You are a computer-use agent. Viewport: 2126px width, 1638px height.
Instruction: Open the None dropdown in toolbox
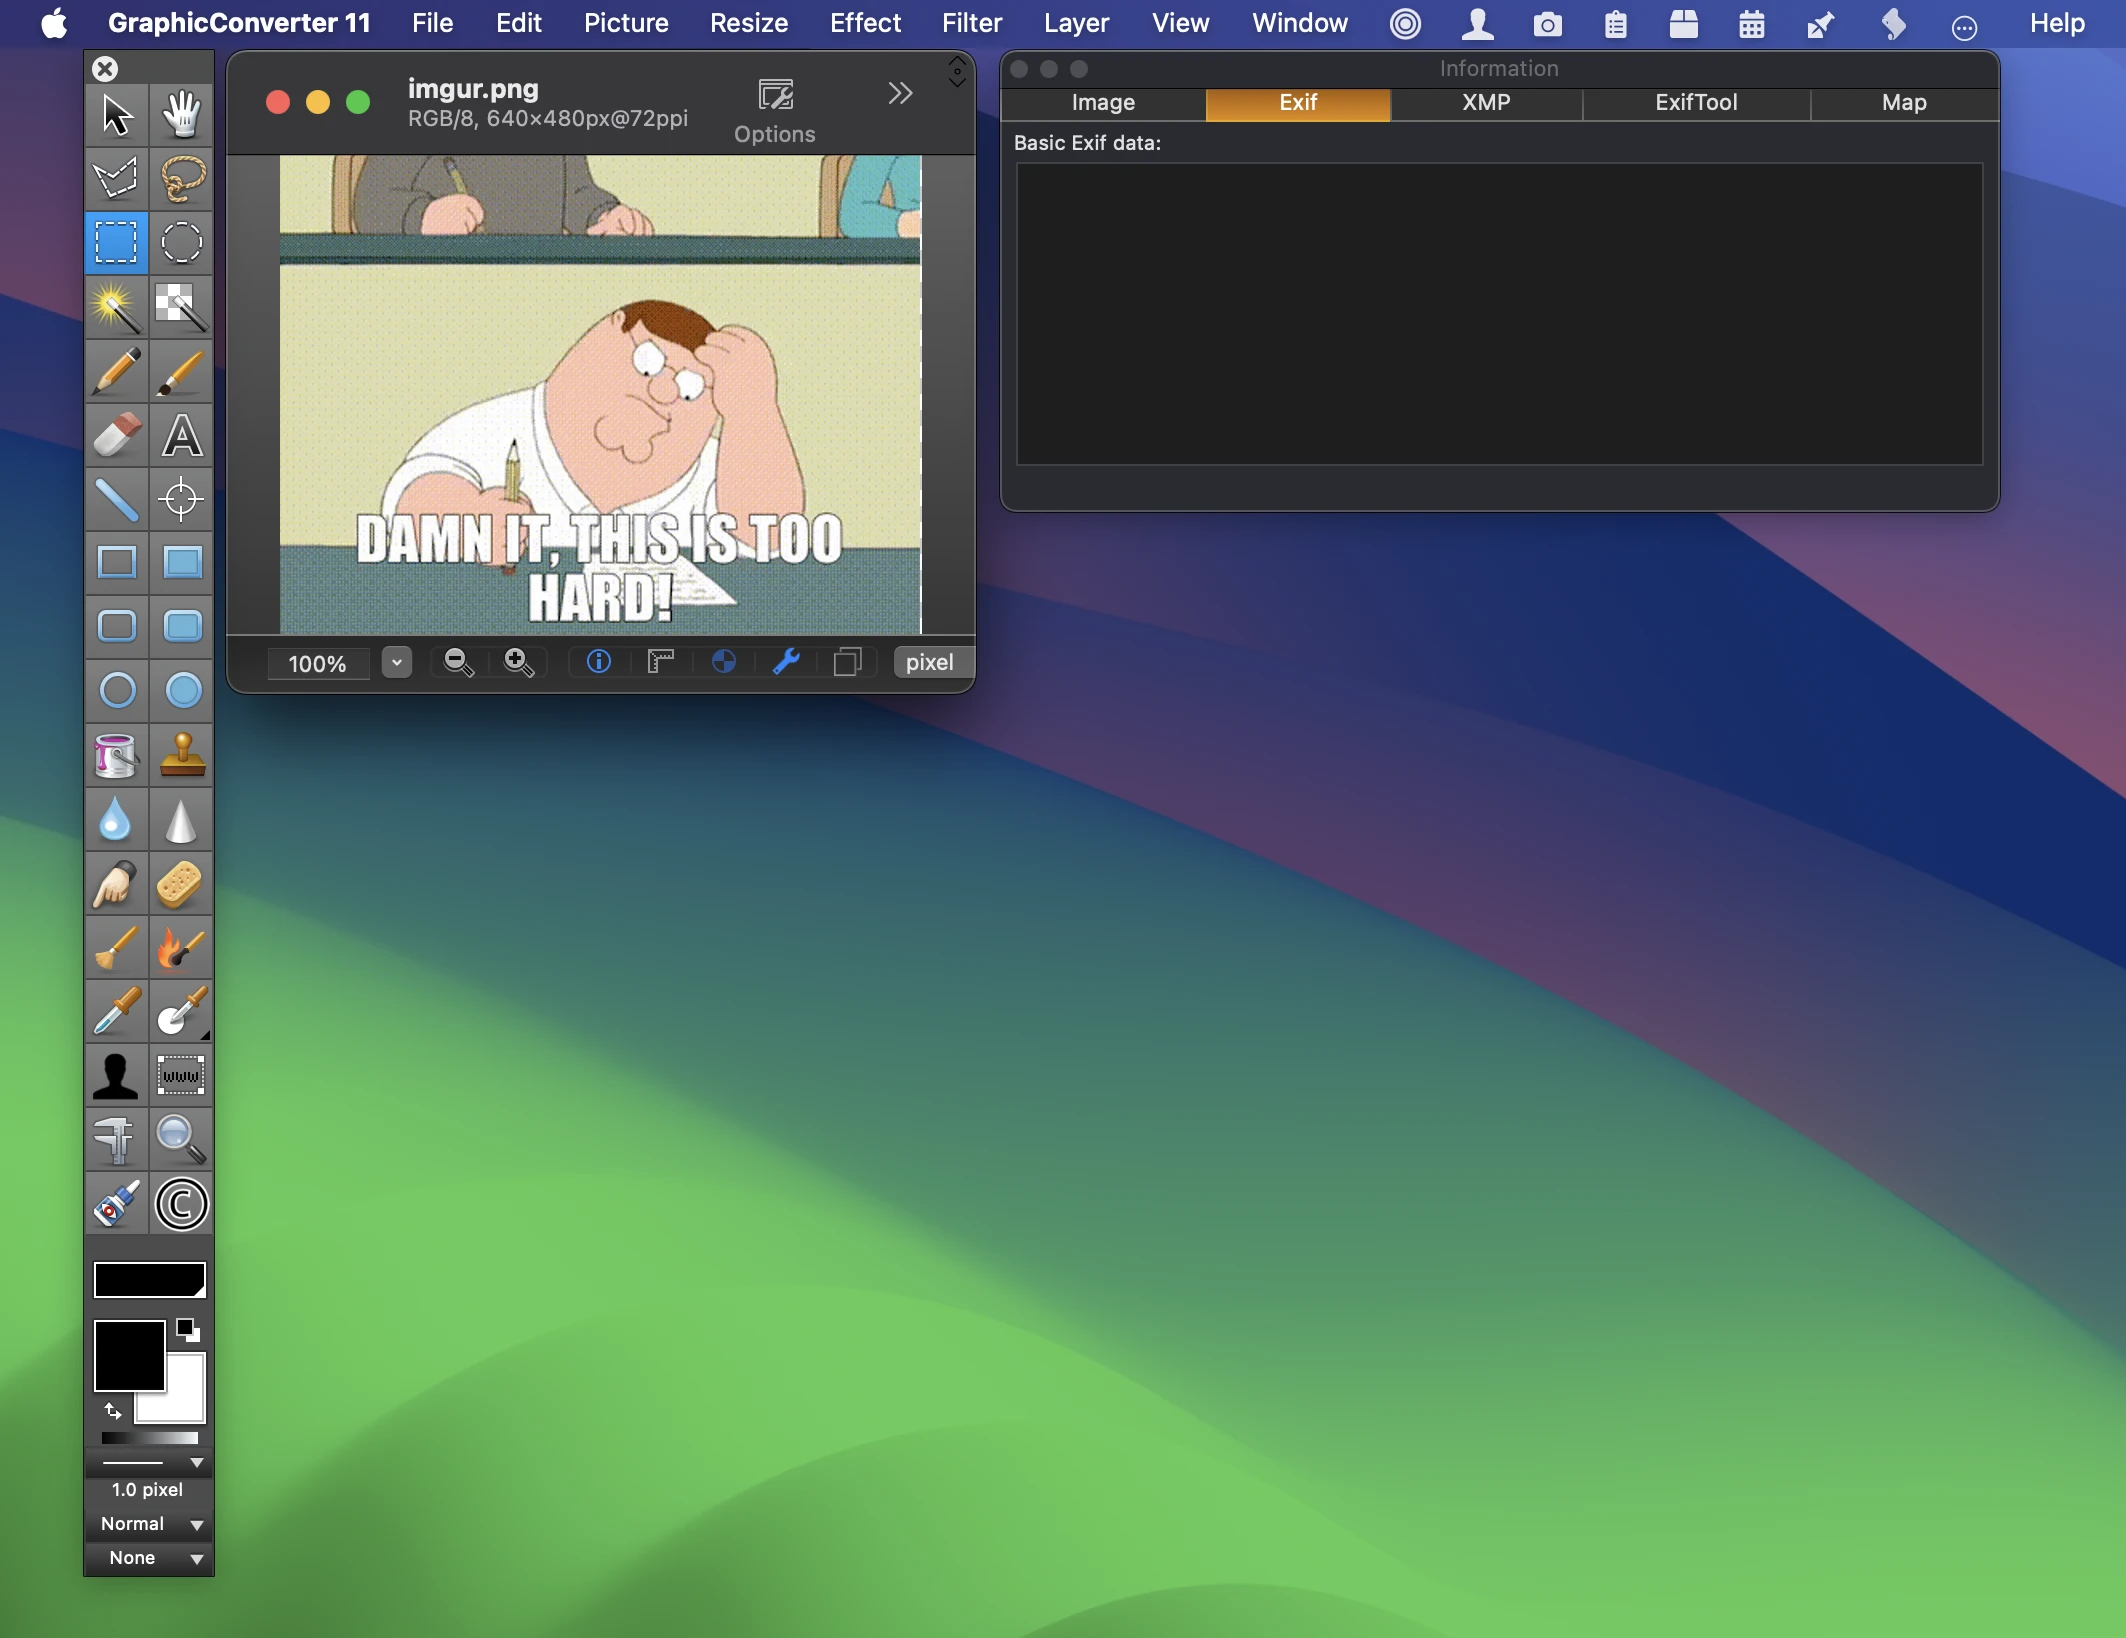click(150, 1558)
